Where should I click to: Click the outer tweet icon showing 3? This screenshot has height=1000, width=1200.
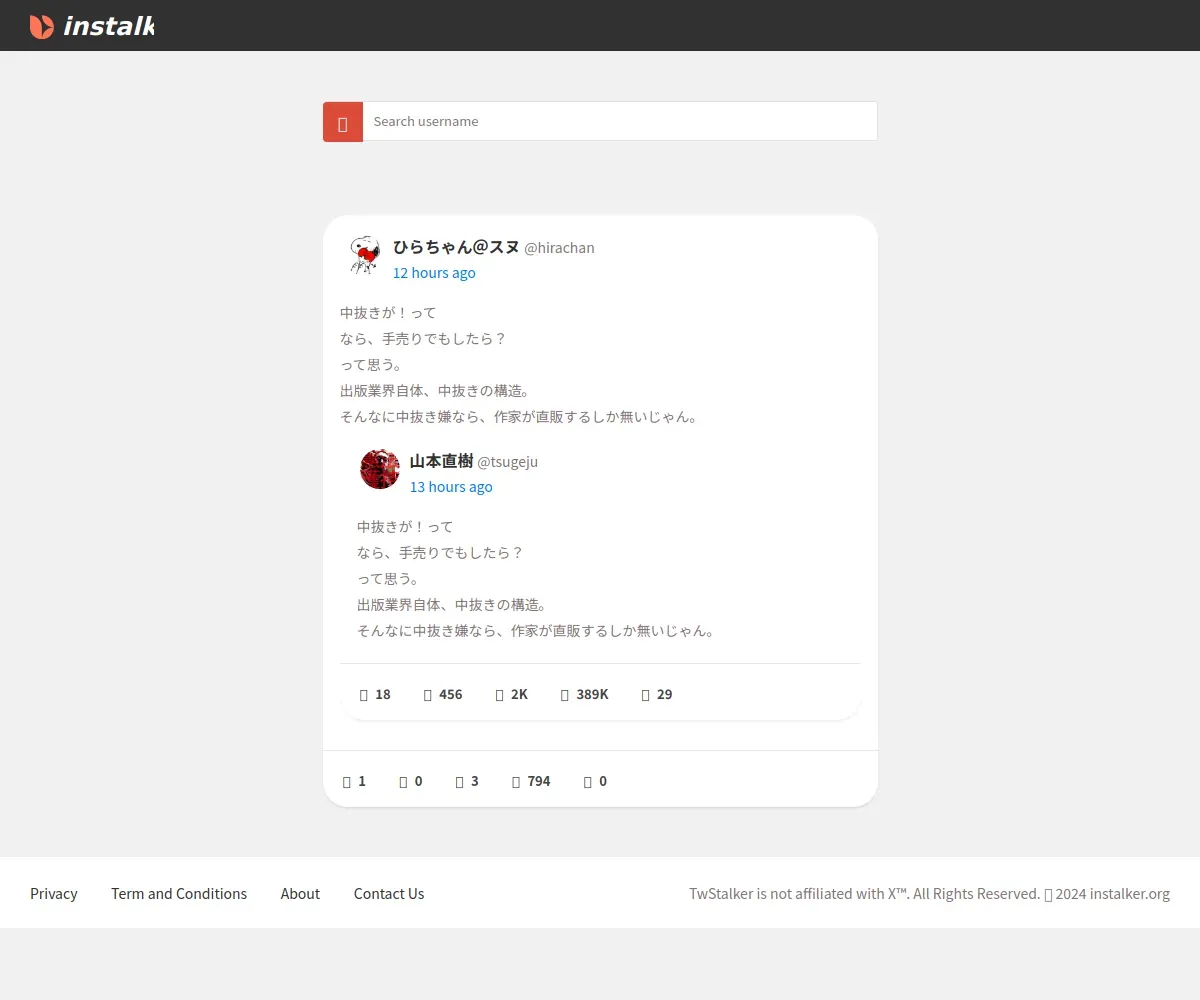point(460,781)
